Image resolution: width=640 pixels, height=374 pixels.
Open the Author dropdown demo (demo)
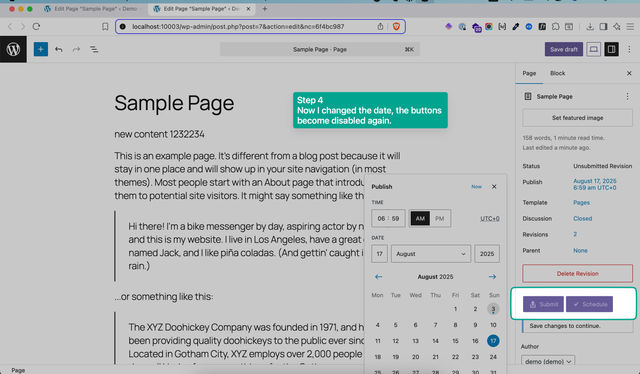click(x=548, y=361)
